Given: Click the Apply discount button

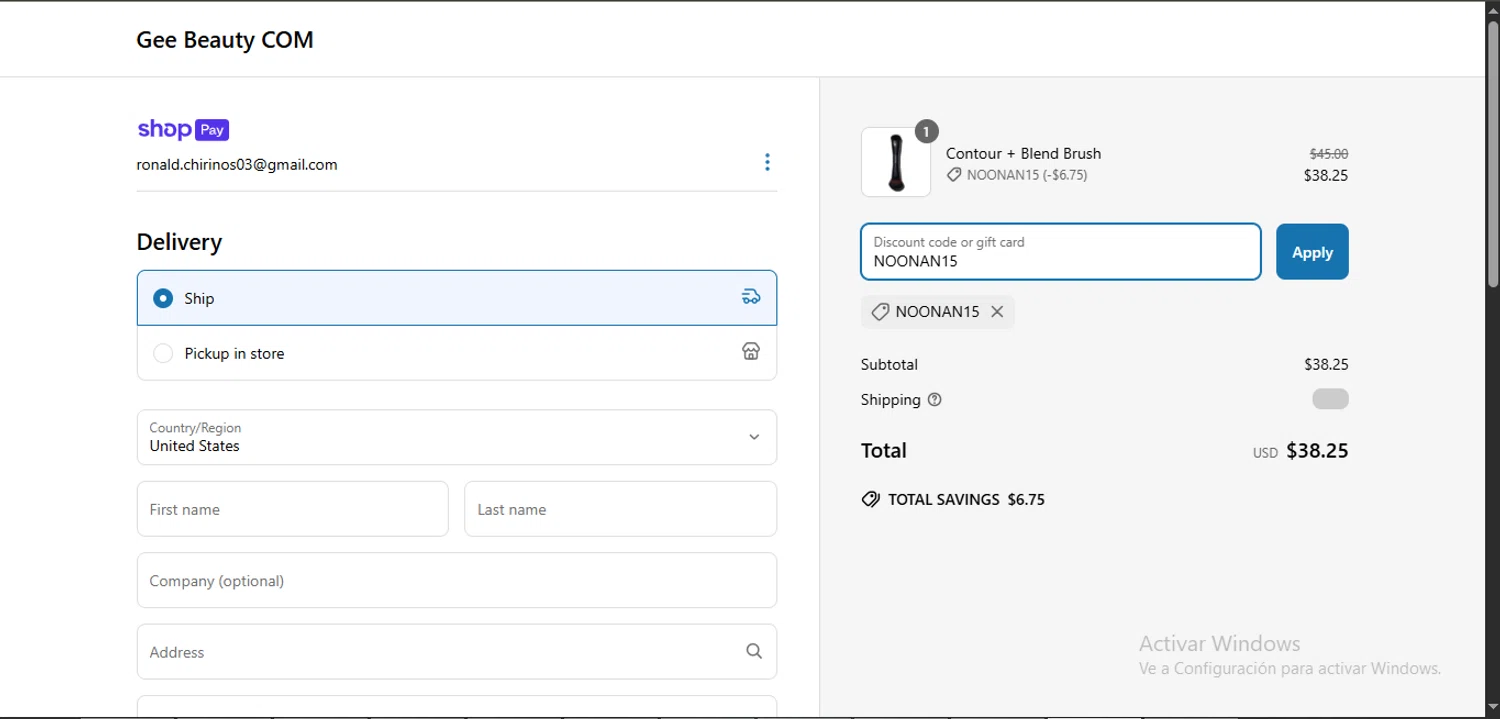Looking at the screenshot, I should point(1312,252).
